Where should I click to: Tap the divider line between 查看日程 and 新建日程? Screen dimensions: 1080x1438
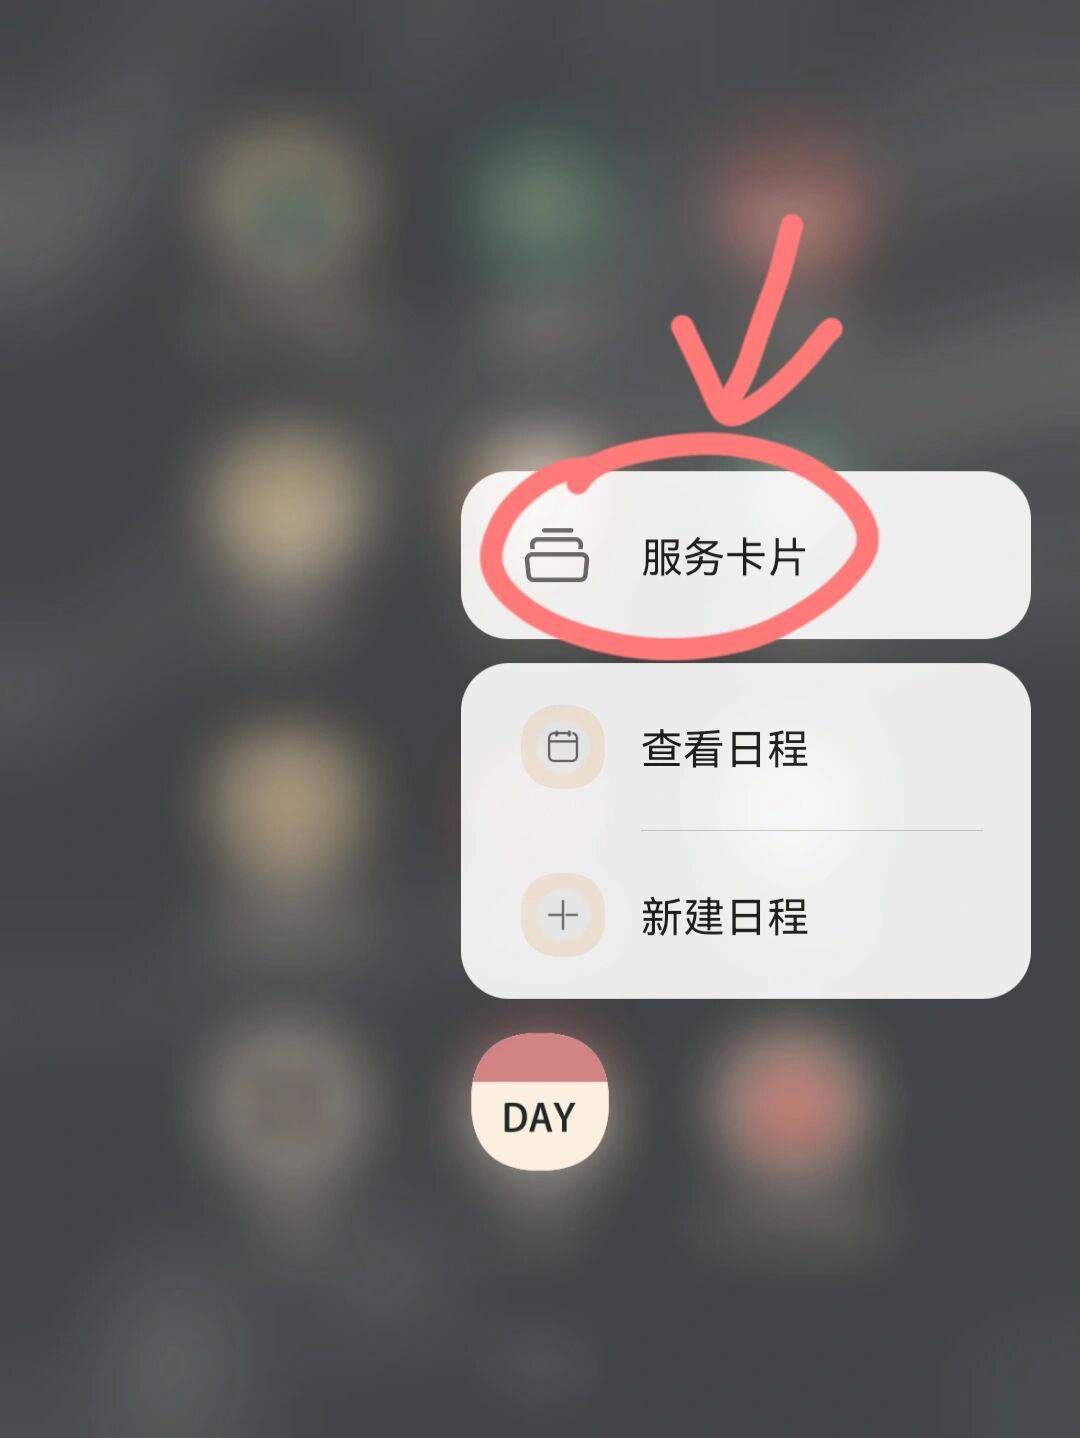click(811, 830)
